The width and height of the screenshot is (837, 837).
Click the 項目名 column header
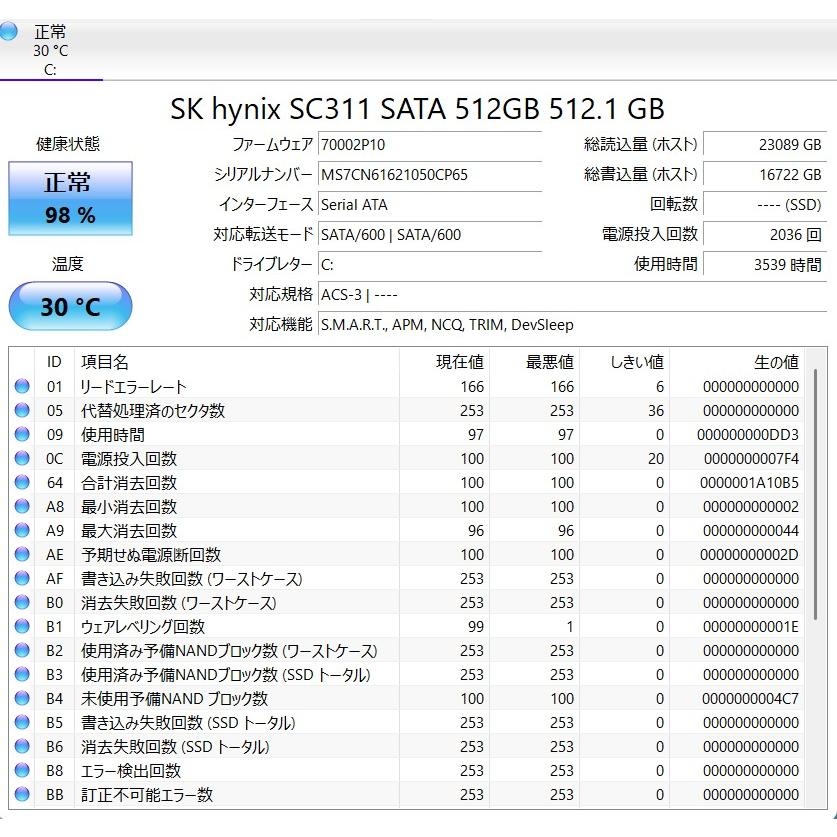(x=236, y=362)
